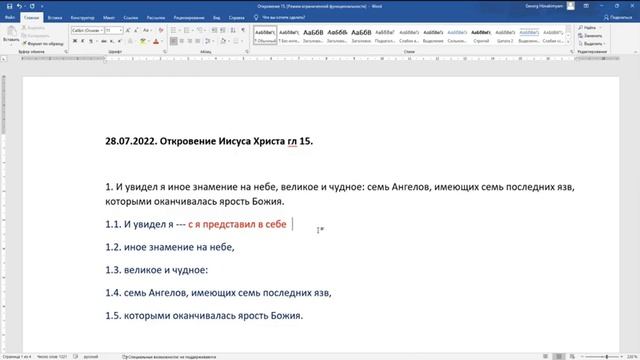Screen dimensions: 640x360
Task: Switch to the View (Вид) tab
Action: point(216,18)
